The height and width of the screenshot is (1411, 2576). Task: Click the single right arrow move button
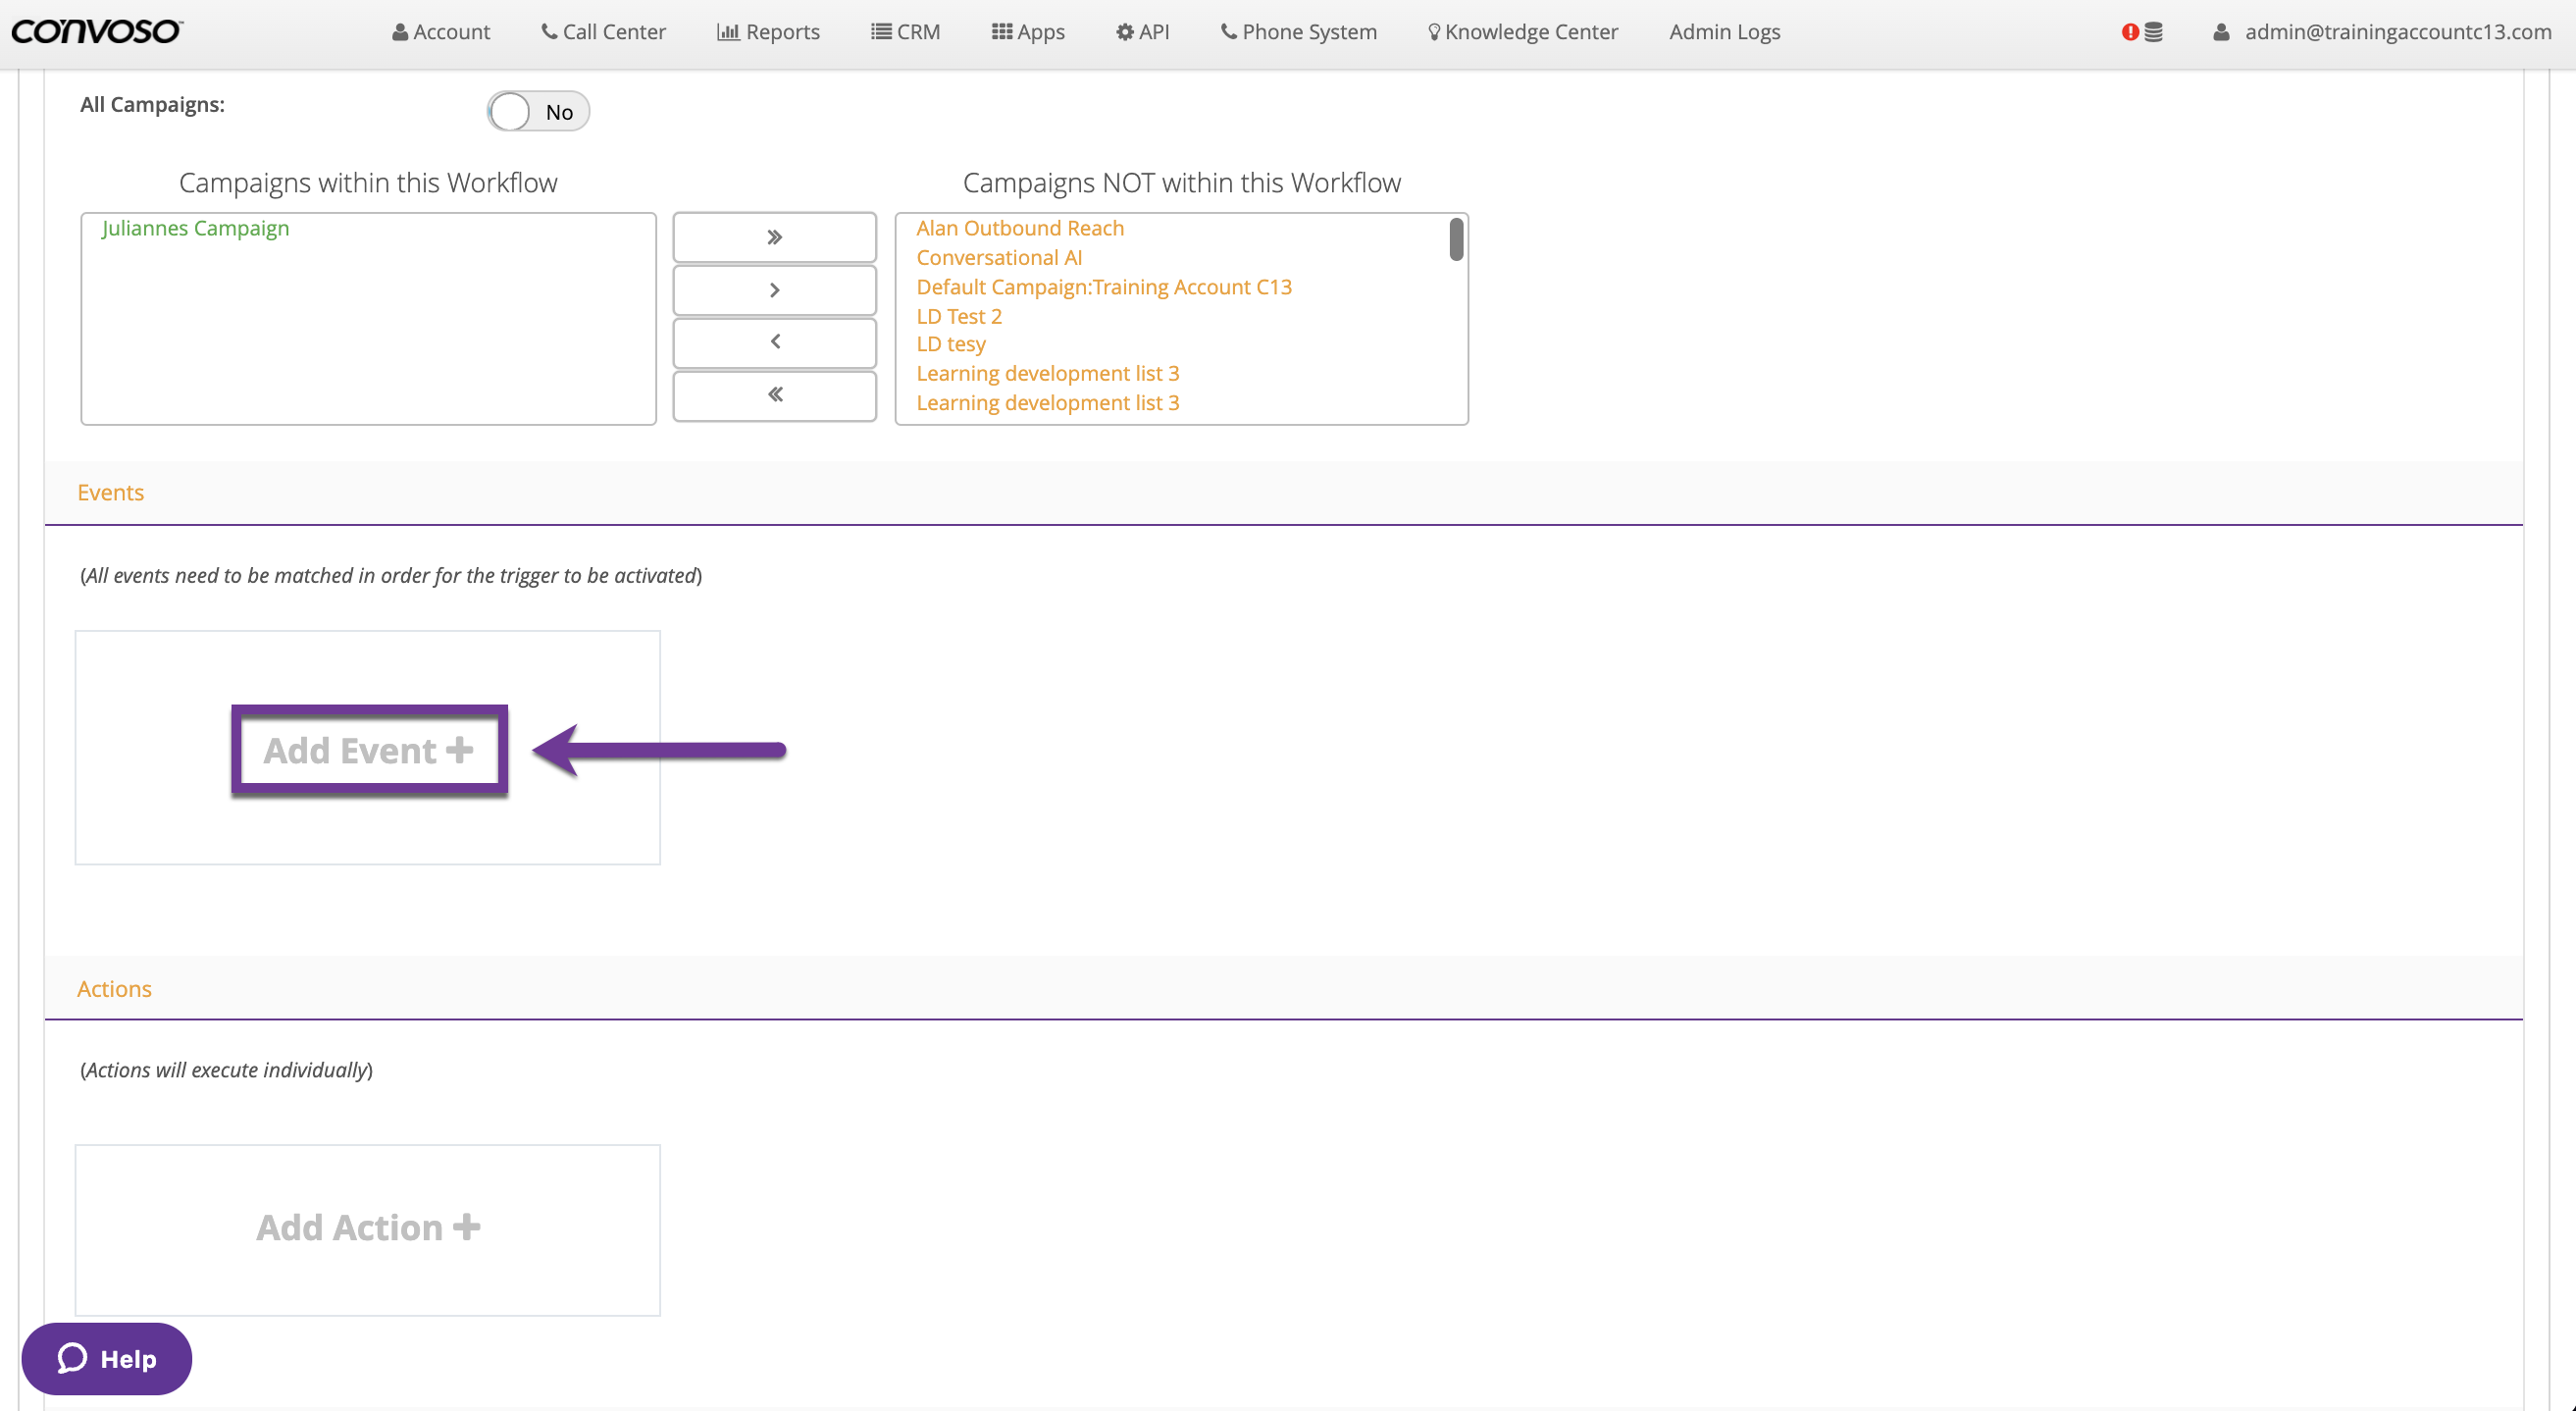tap(774, 290)
